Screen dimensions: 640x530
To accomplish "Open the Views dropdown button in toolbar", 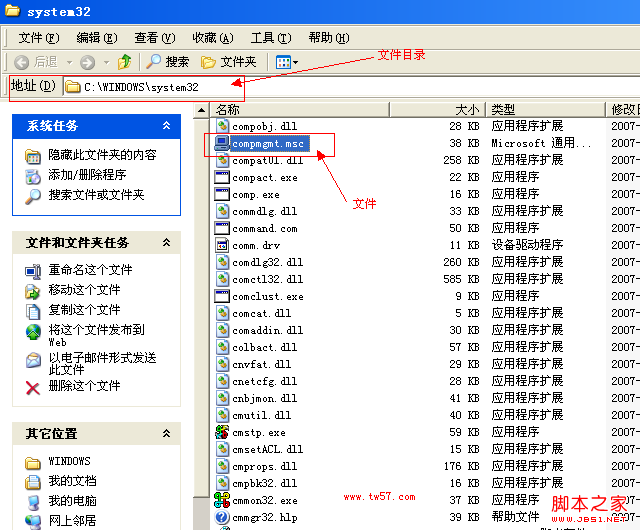I will pyautogui.click(x=287, y=62).
